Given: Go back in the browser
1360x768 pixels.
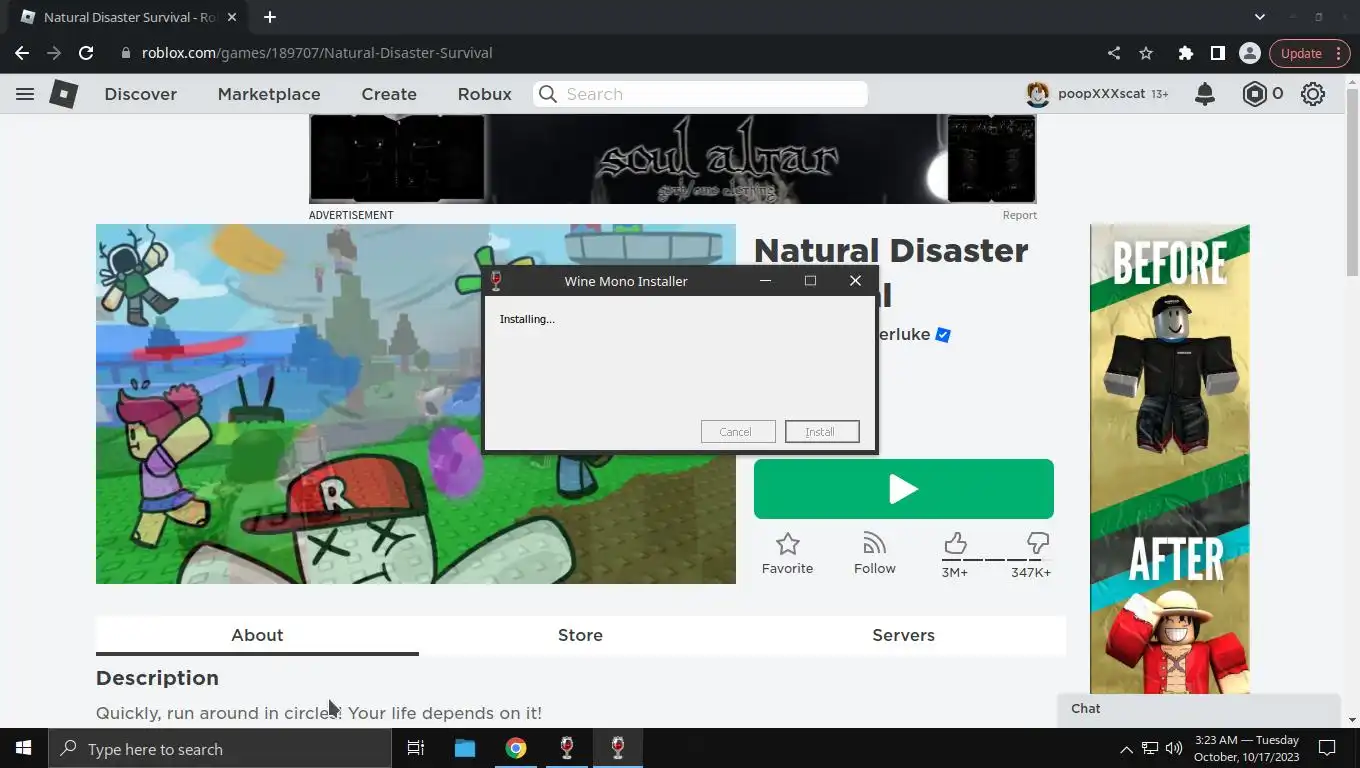Looking at the screenshot, I should [x=22, y=53].
